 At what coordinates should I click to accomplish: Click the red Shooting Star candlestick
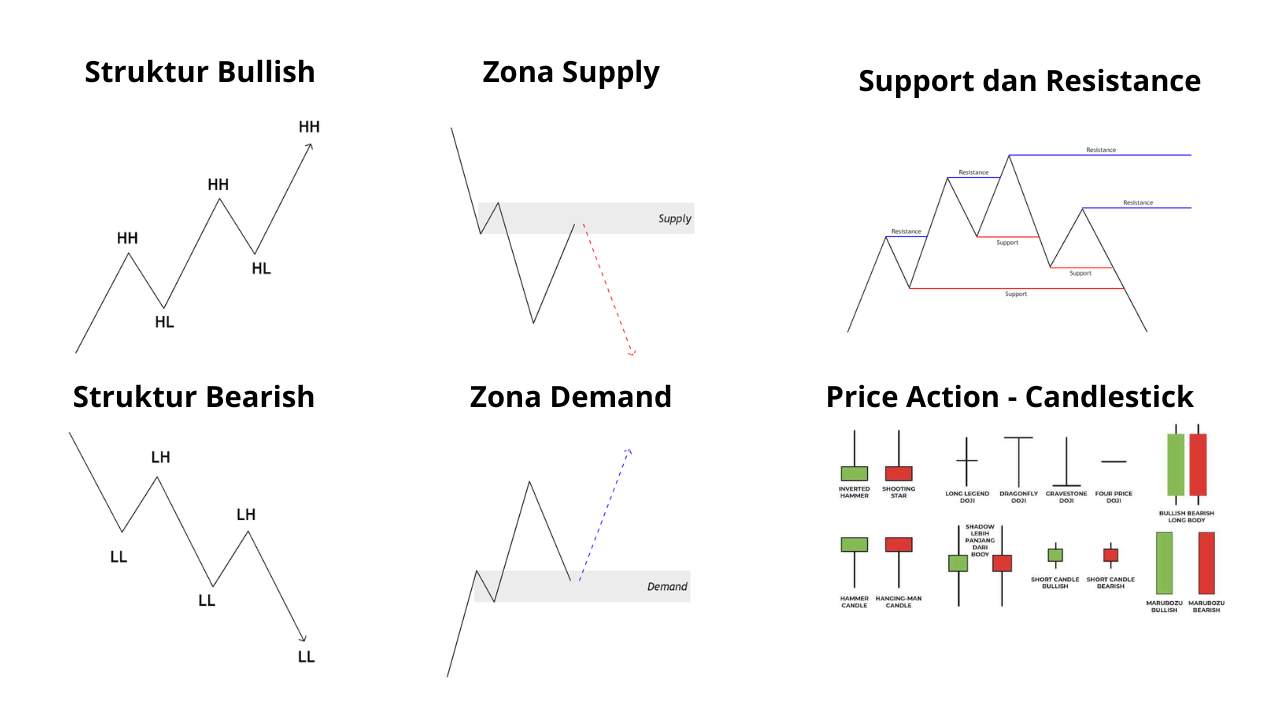(x=899, y=472)
